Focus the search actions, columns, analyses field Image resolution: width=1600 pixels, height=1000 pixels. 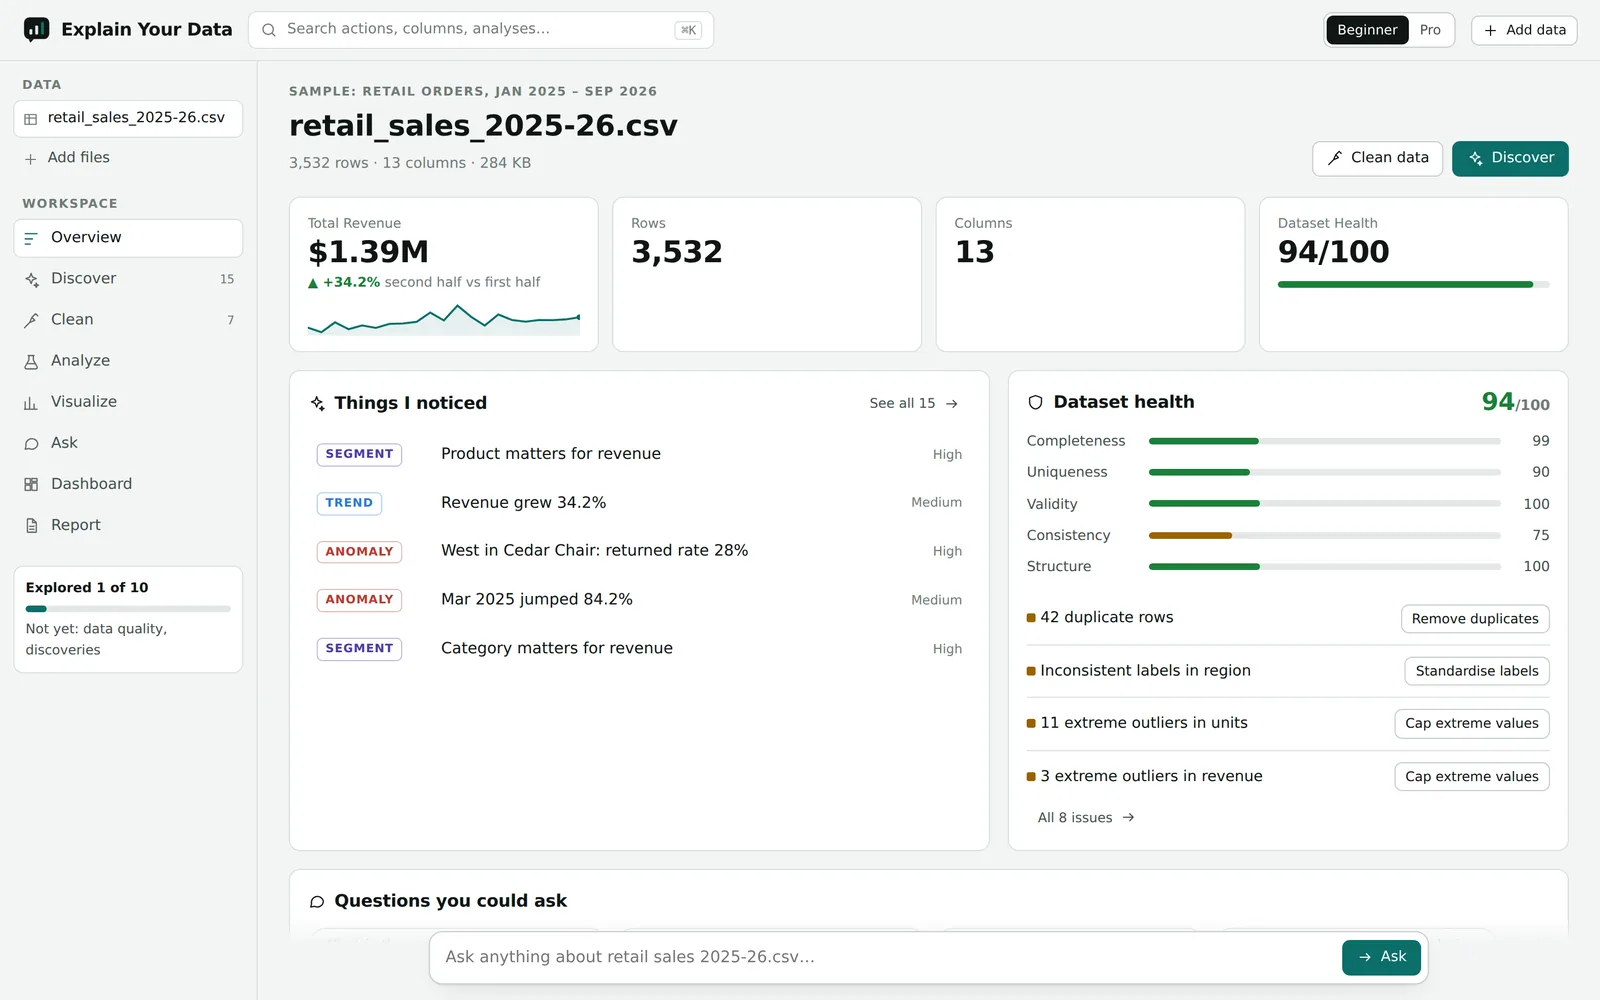point(480,30)
